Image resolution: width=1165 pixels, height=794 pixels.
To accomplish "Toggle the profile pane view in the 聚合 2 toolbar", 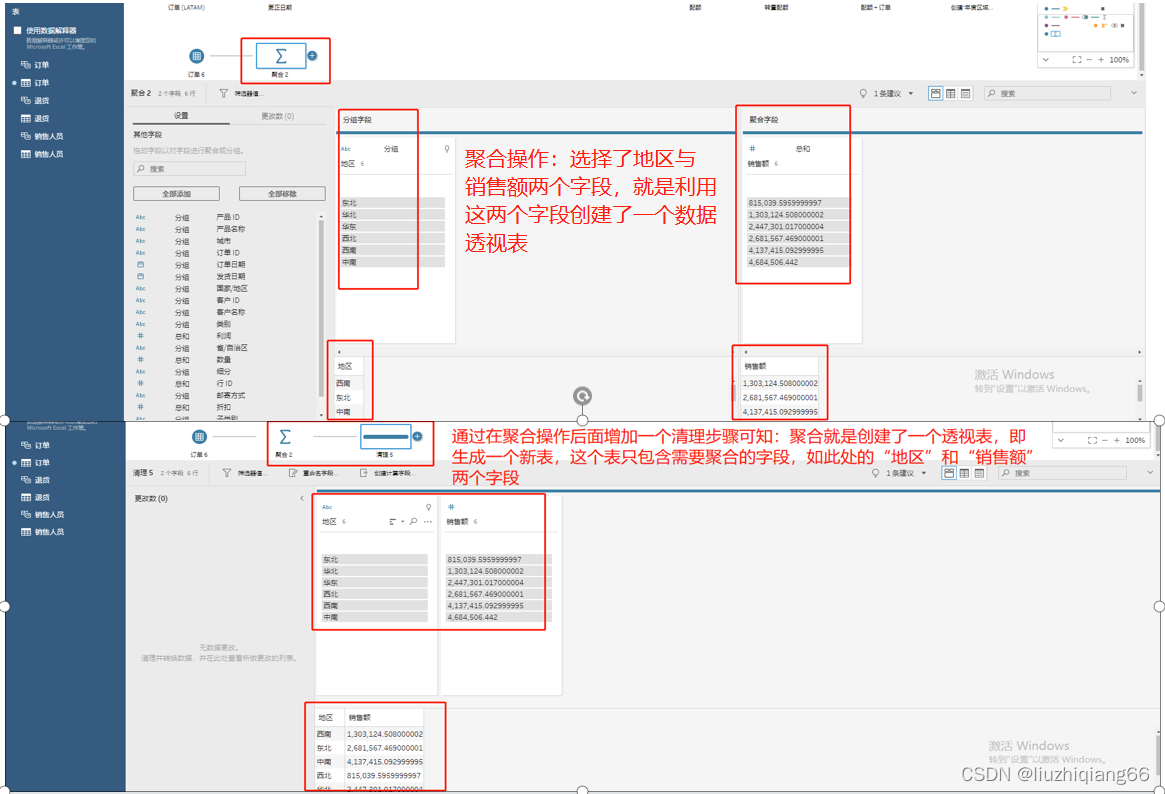I will (936, 94).
